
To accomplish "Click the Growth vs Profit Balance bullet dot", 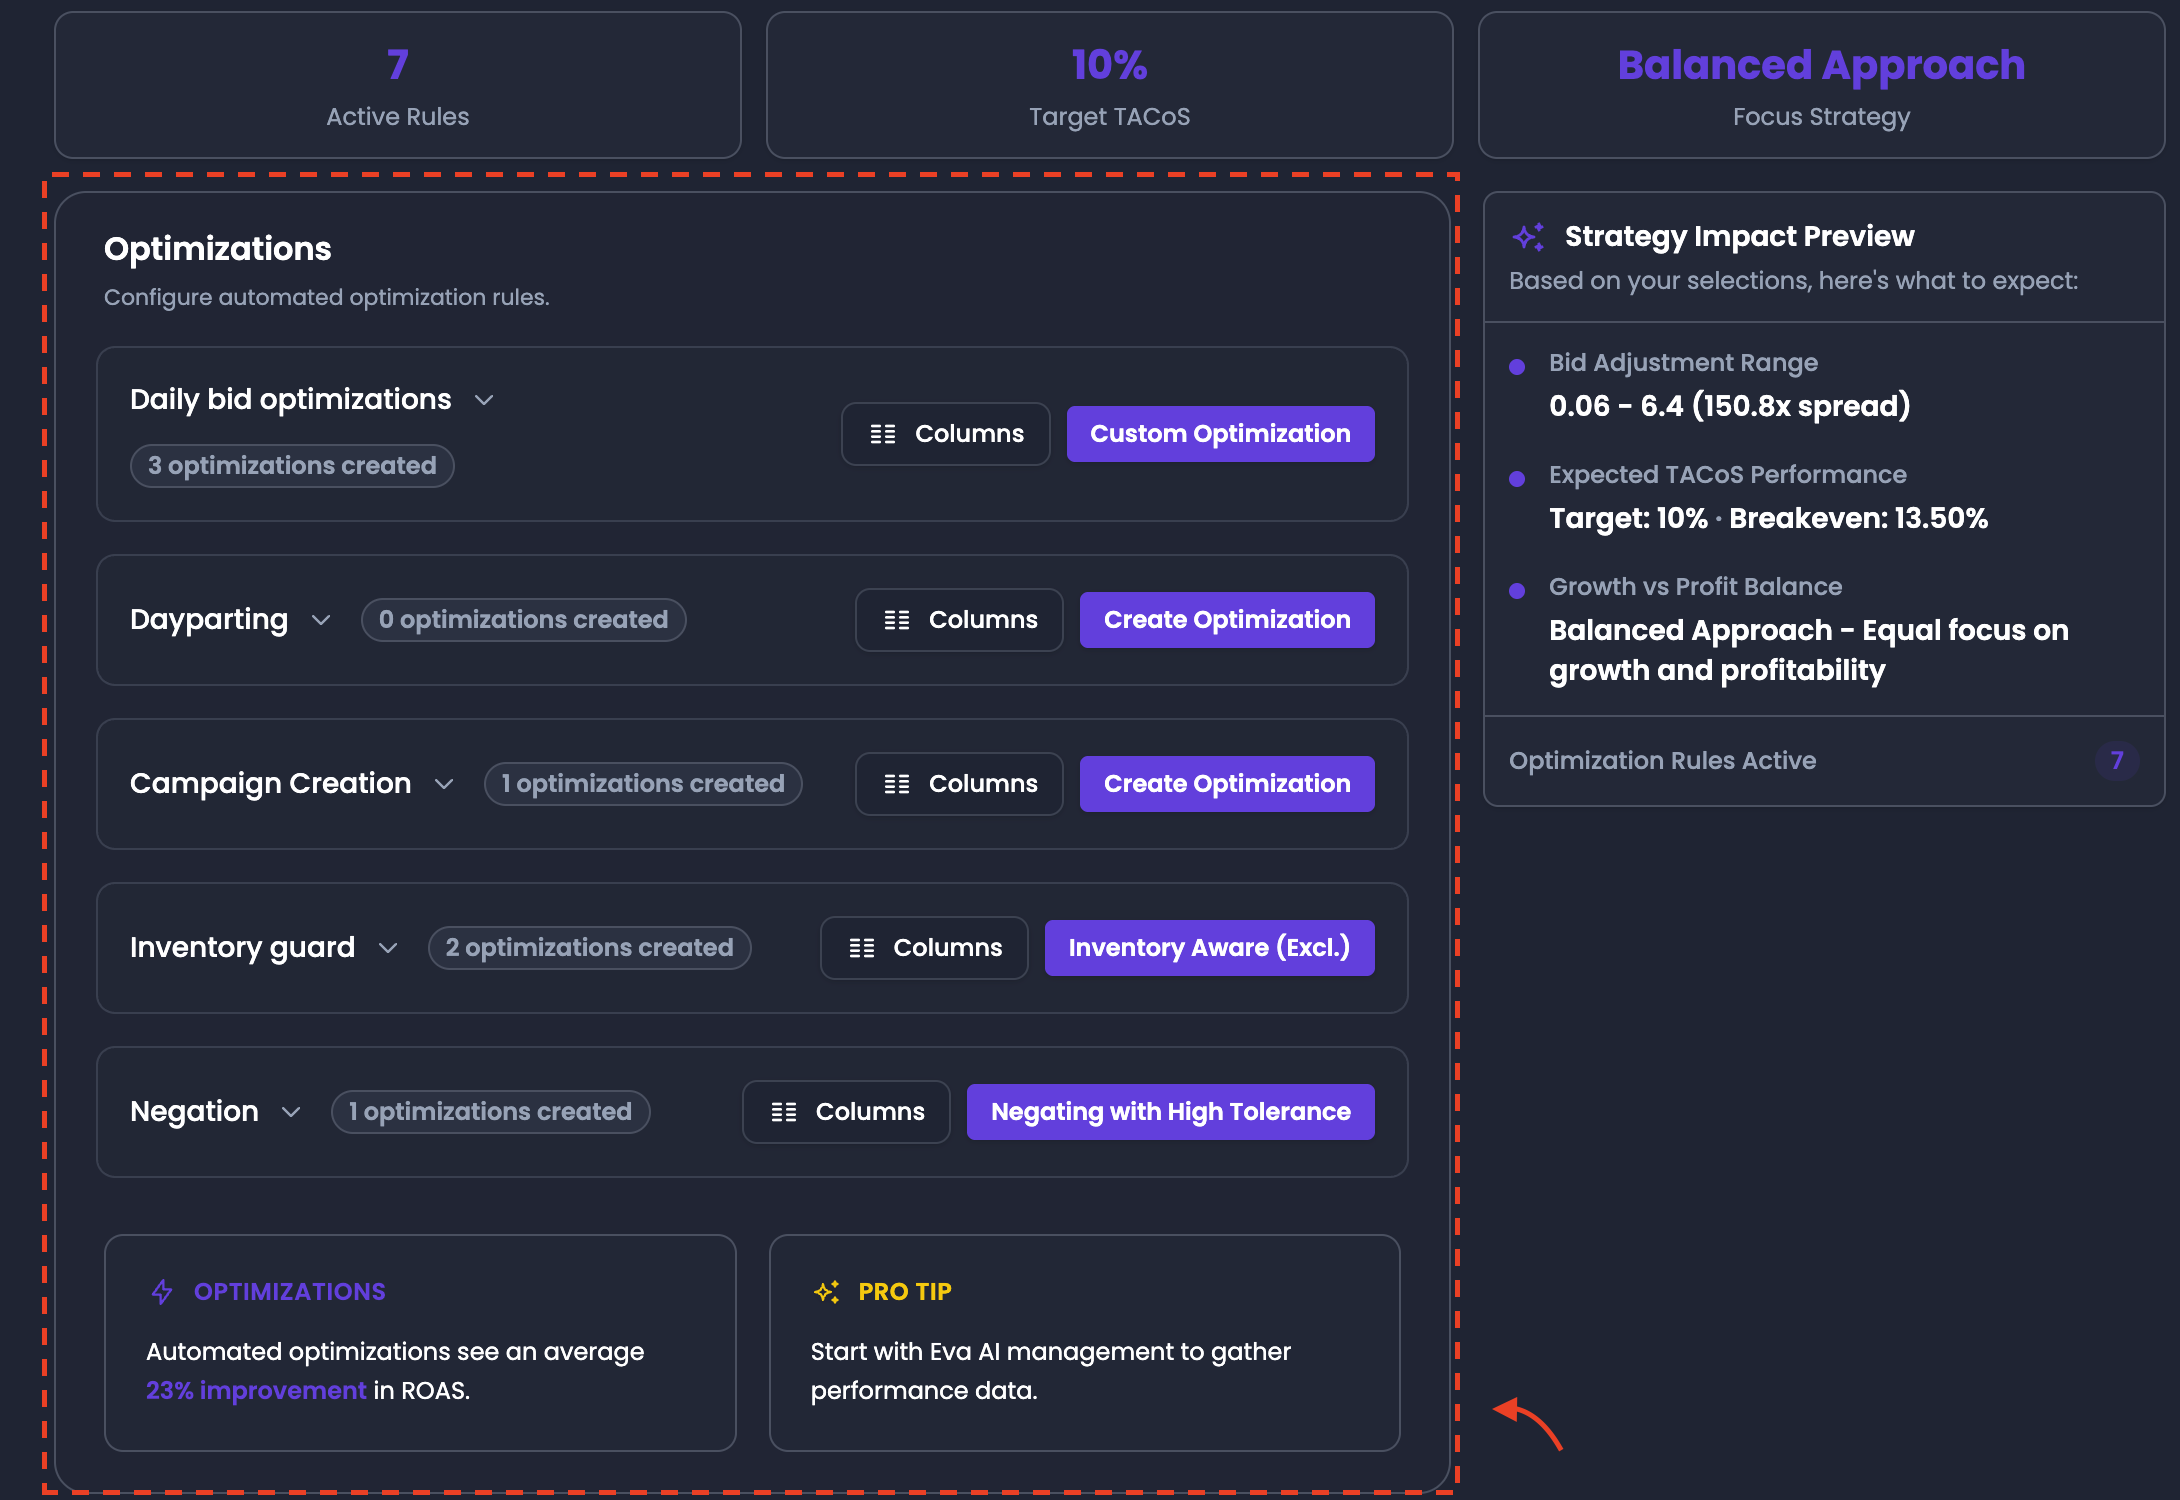I will coord(1517,591).
